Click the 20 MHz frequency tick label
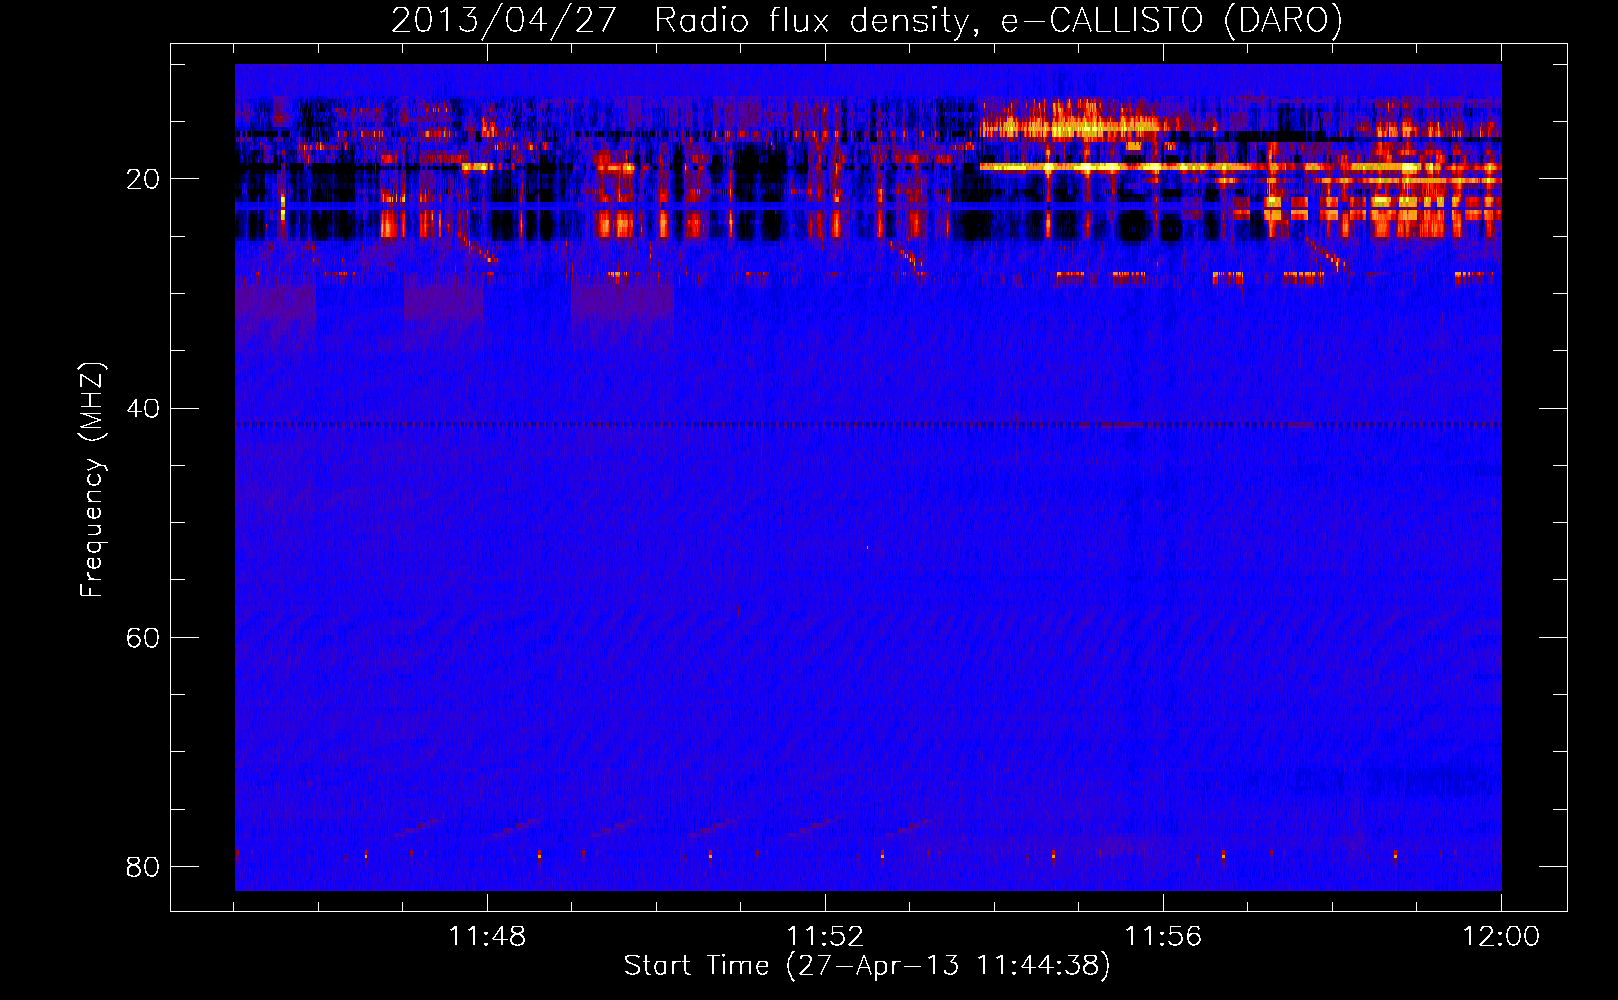Screen dimensions: 1618x1000 (x=143, y=179)
